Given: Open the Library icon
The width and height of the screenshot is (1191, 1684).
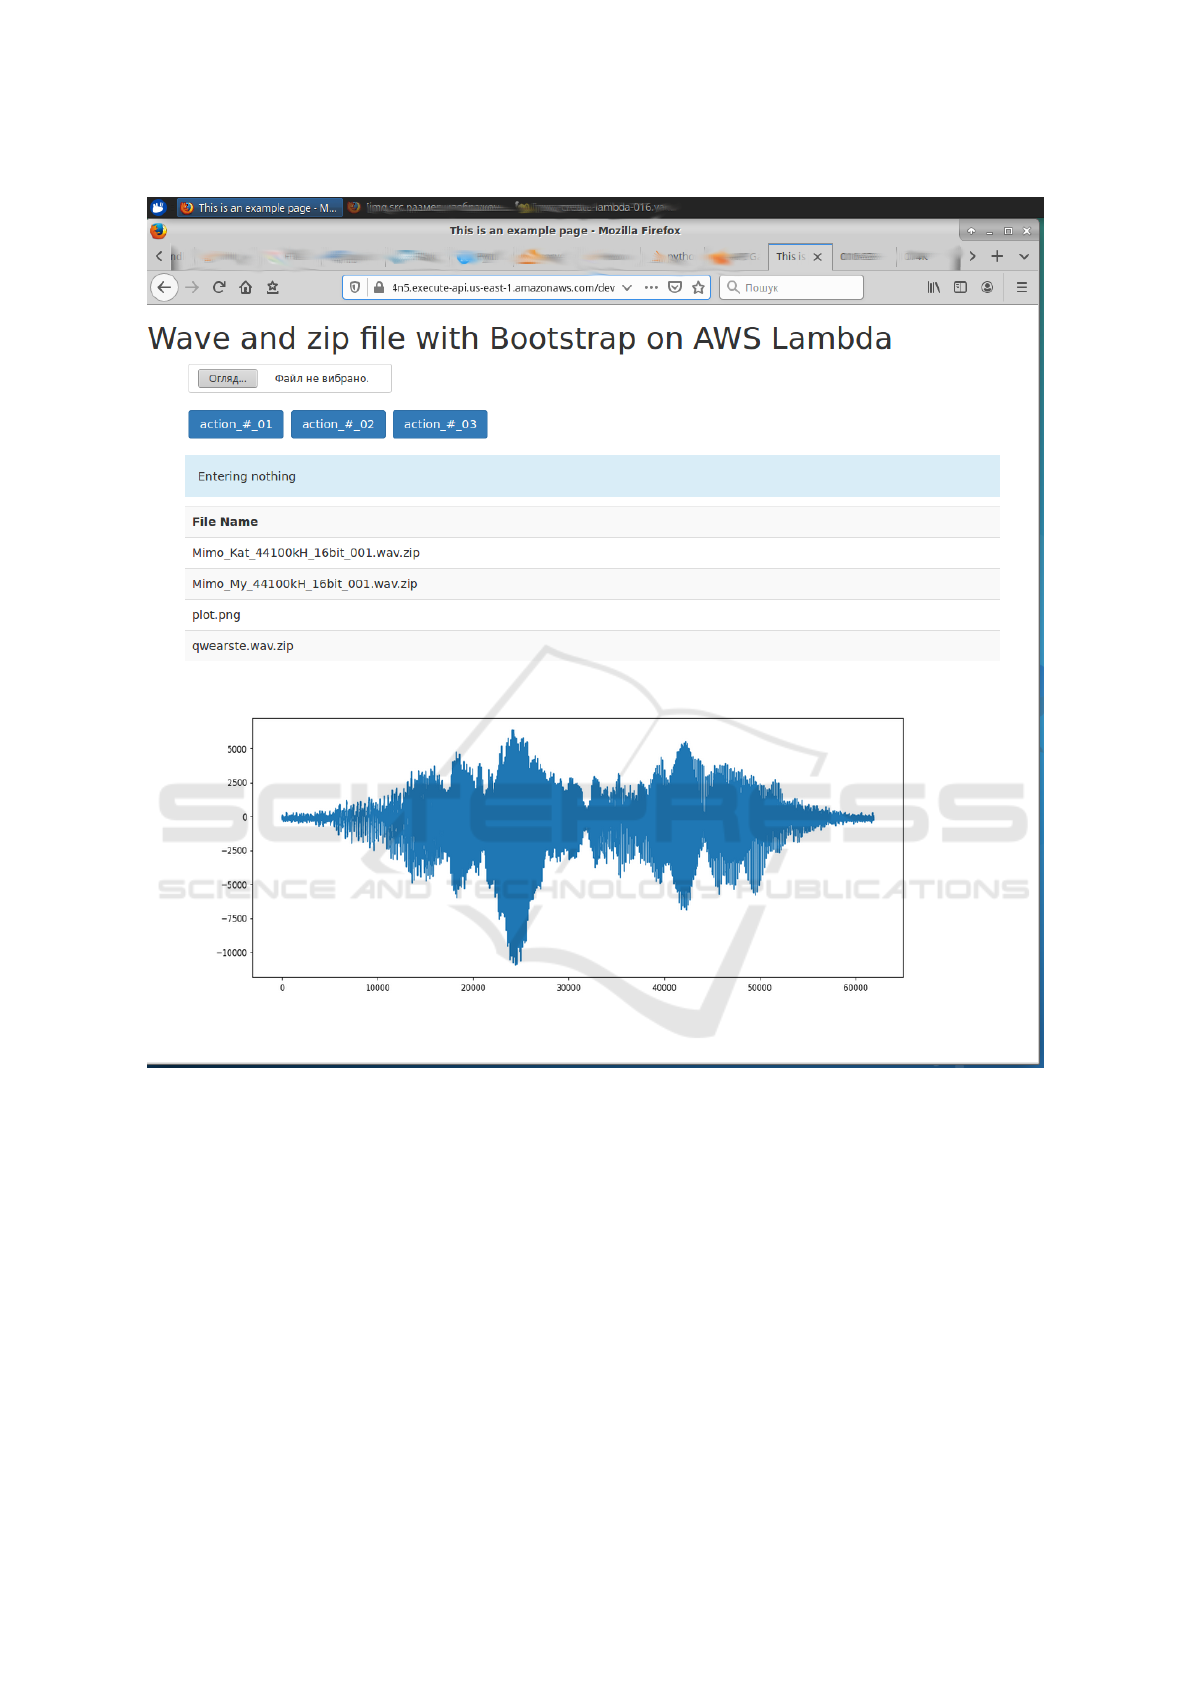Looking at the screenshot, I should pyautogui.click(x=933, y=287).
